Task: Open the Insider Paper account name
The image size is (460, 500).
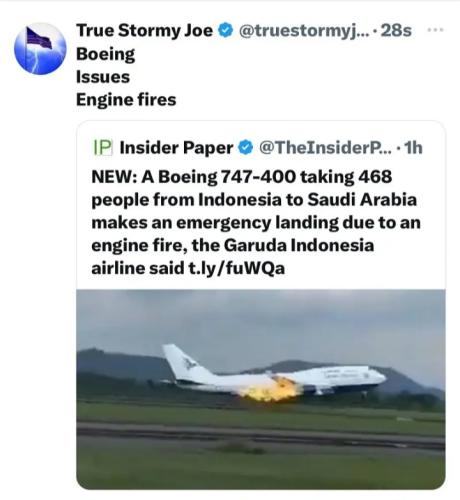Action: (x=176, y=148)
